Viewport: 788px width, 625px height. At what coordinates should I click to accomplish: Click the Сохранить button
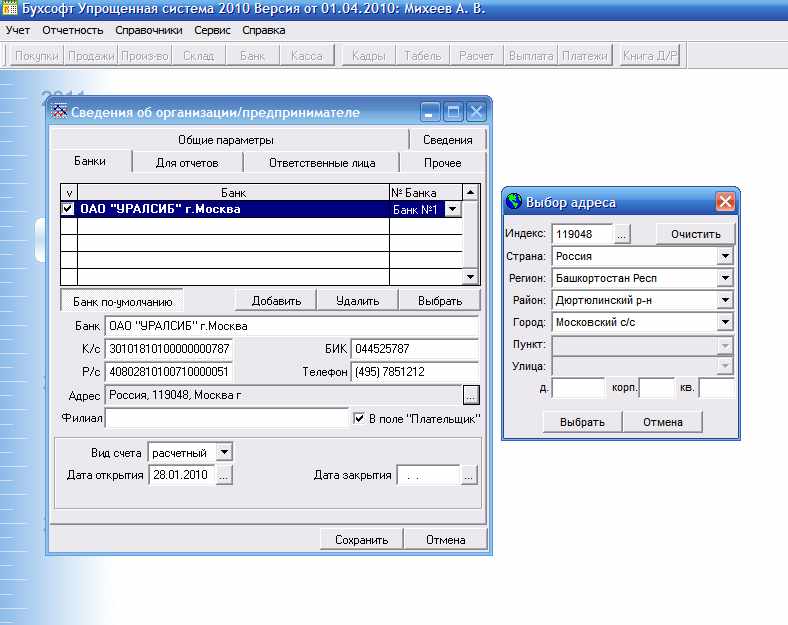tap(361, 540)
